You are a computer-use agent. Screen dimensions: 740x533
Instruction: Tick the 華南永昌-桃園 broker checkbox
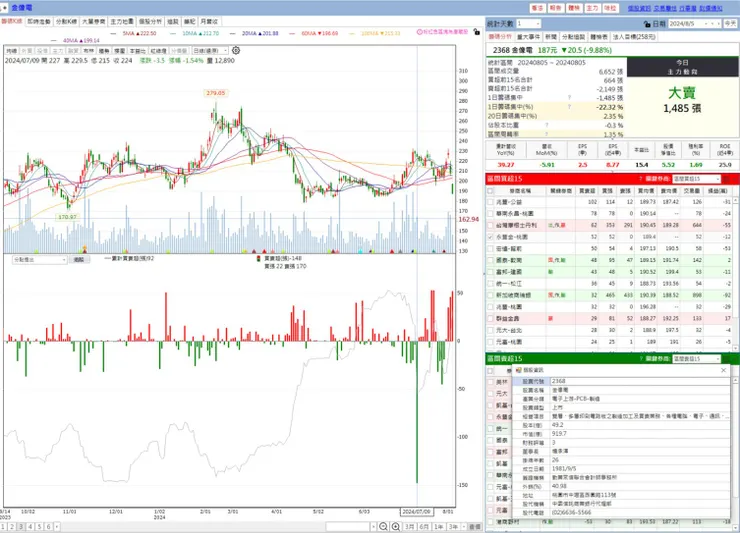(x=491, y=213)
